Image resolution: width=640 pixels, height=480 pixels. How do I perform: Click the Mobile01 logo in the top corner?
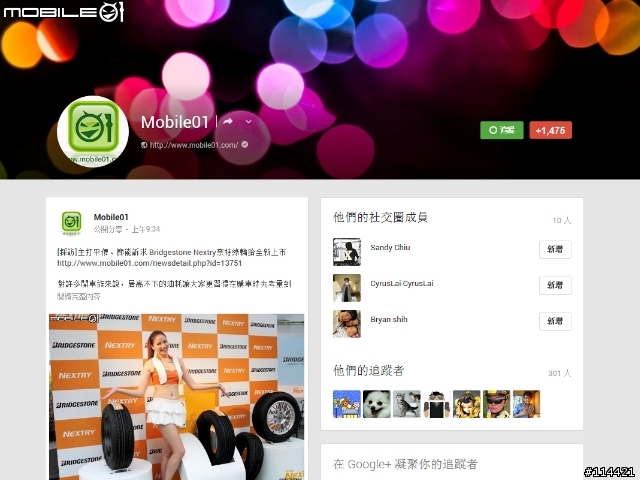click(63, 11)
